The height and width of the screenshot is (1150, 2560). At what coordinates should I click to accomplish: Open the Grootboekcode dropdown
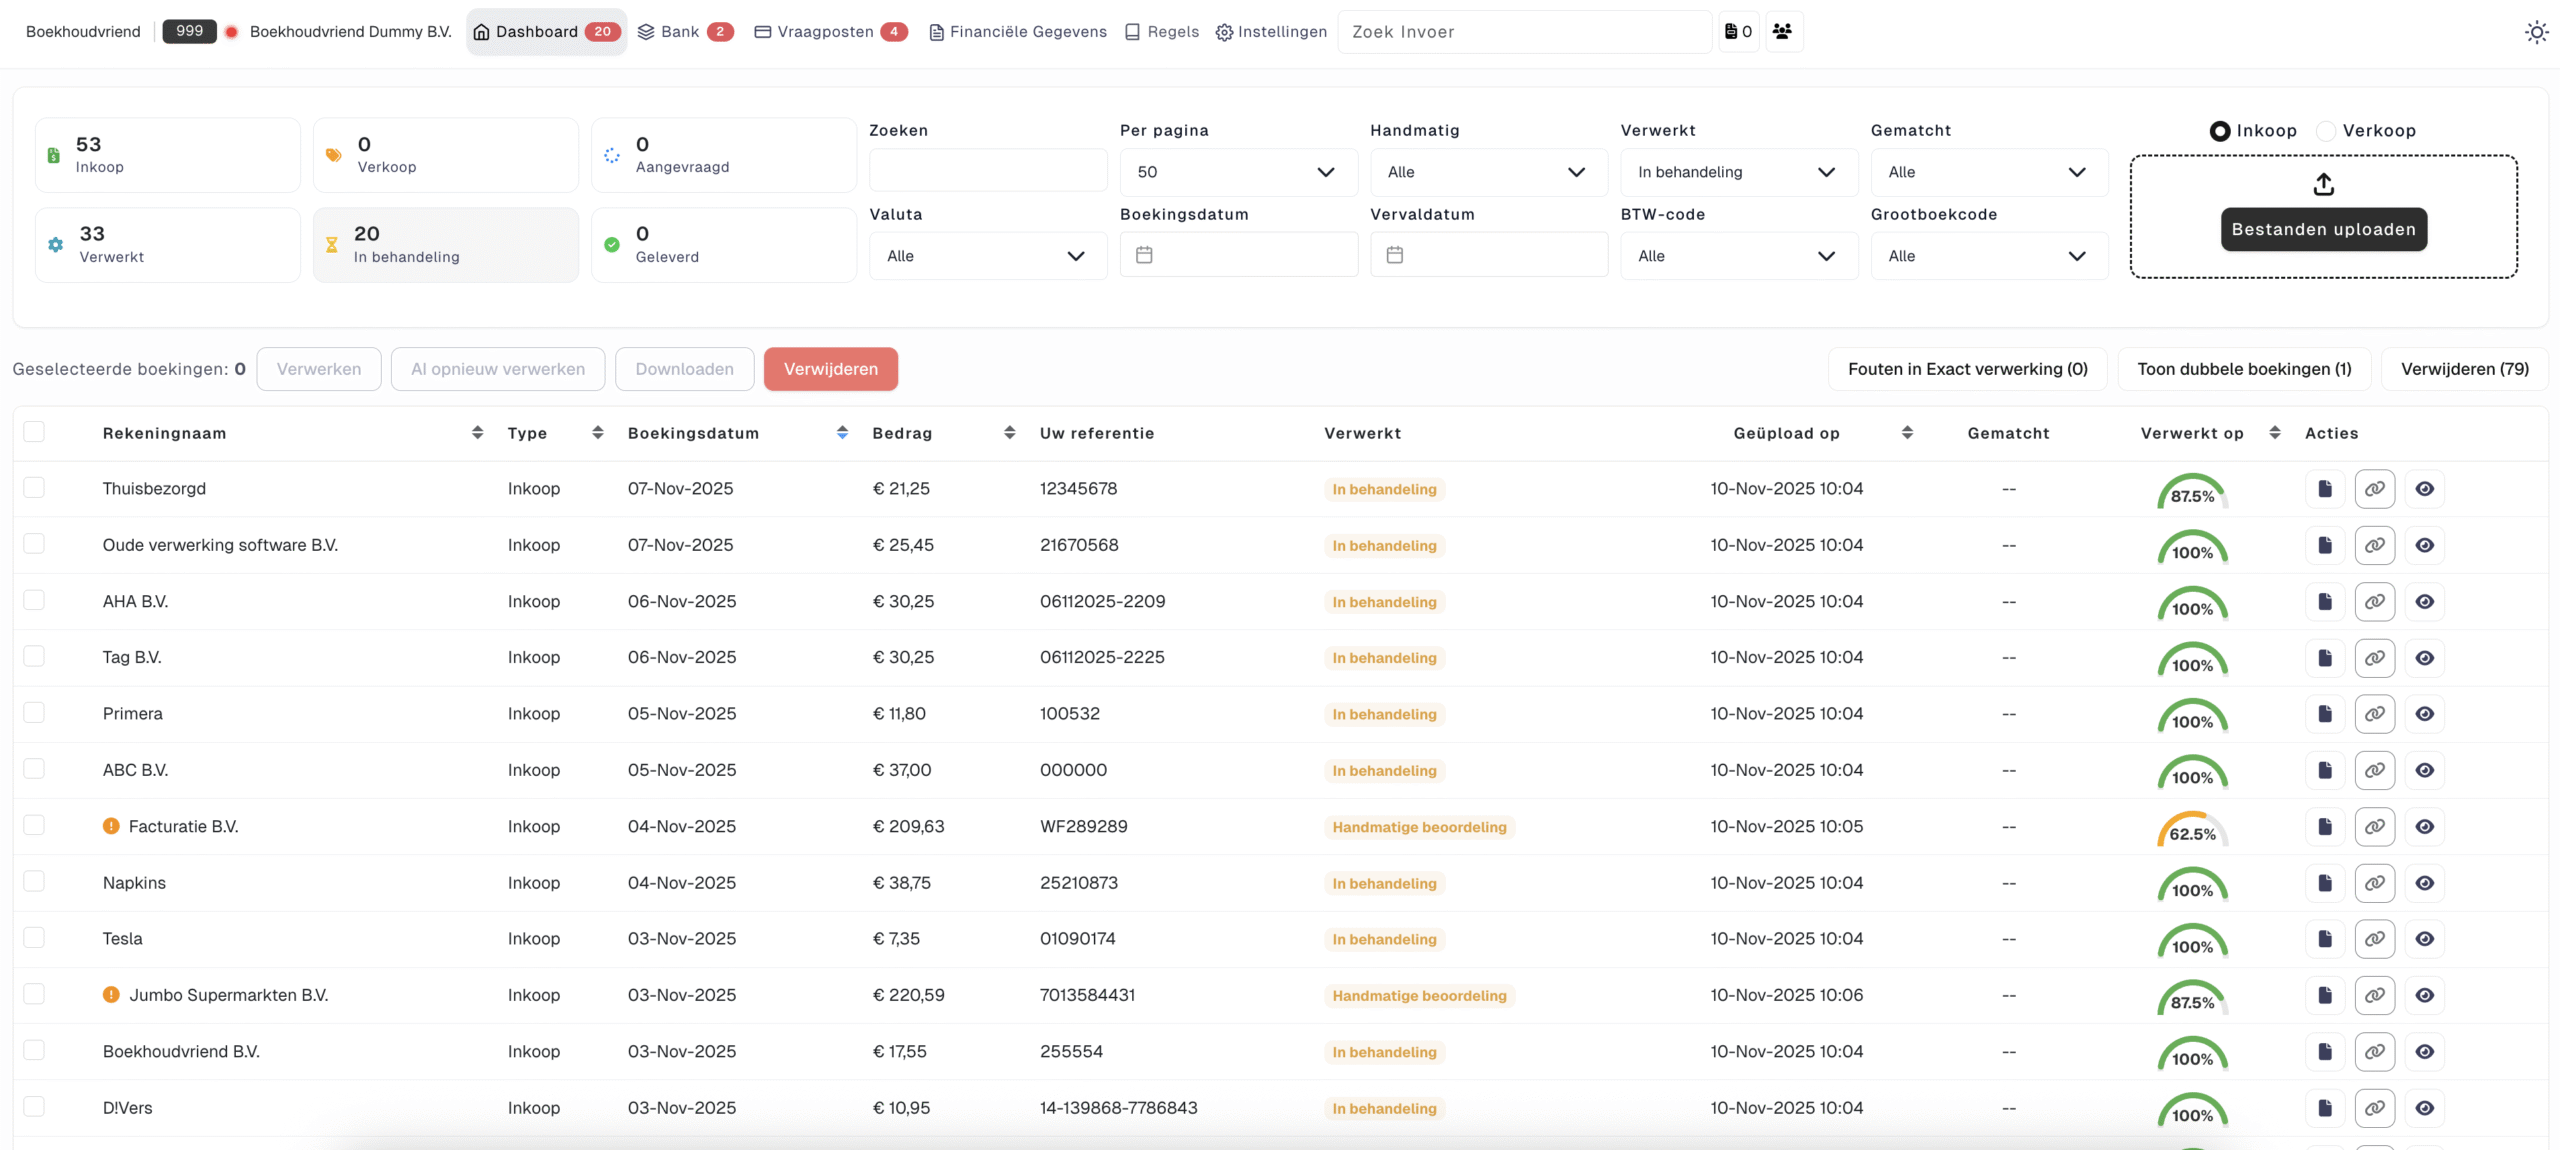1988,256
